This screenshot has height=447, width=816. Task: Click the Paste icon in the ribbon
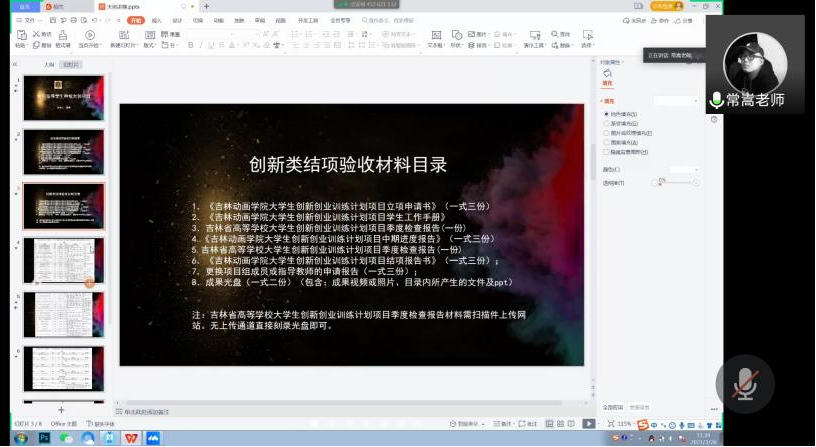20,34
